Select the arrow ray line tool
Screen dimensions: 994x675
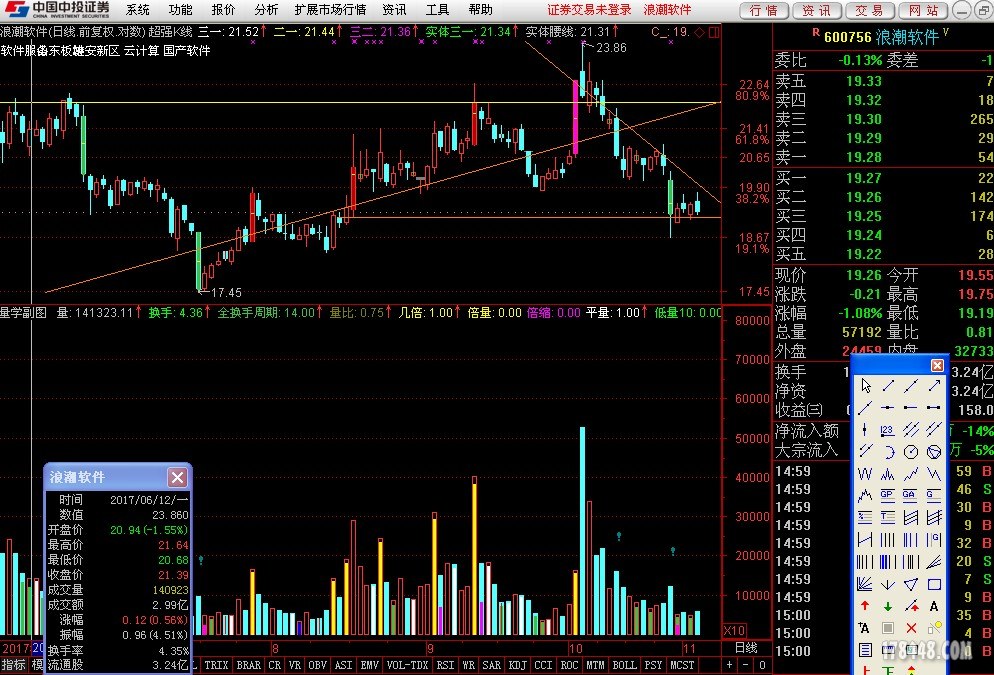[934, 385]
